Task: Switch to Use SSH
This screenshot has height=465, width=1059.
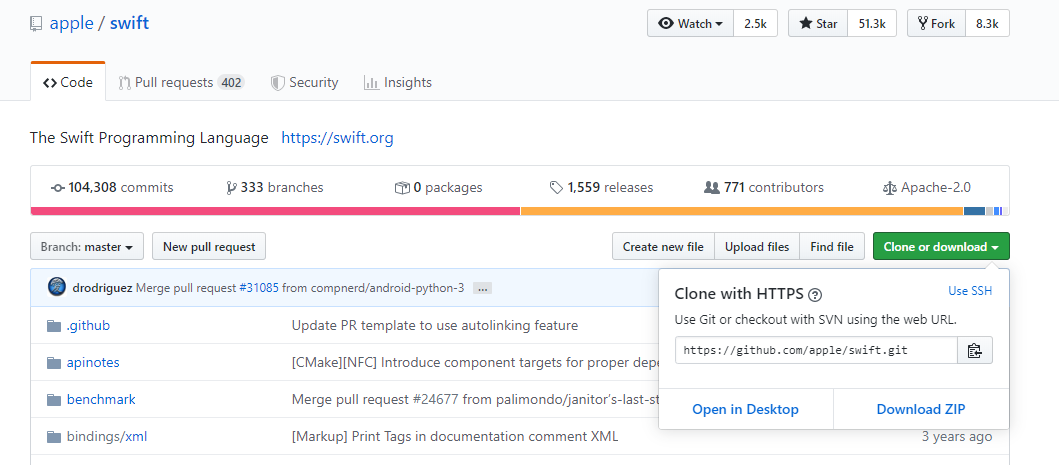Action: tap(969, 291)
